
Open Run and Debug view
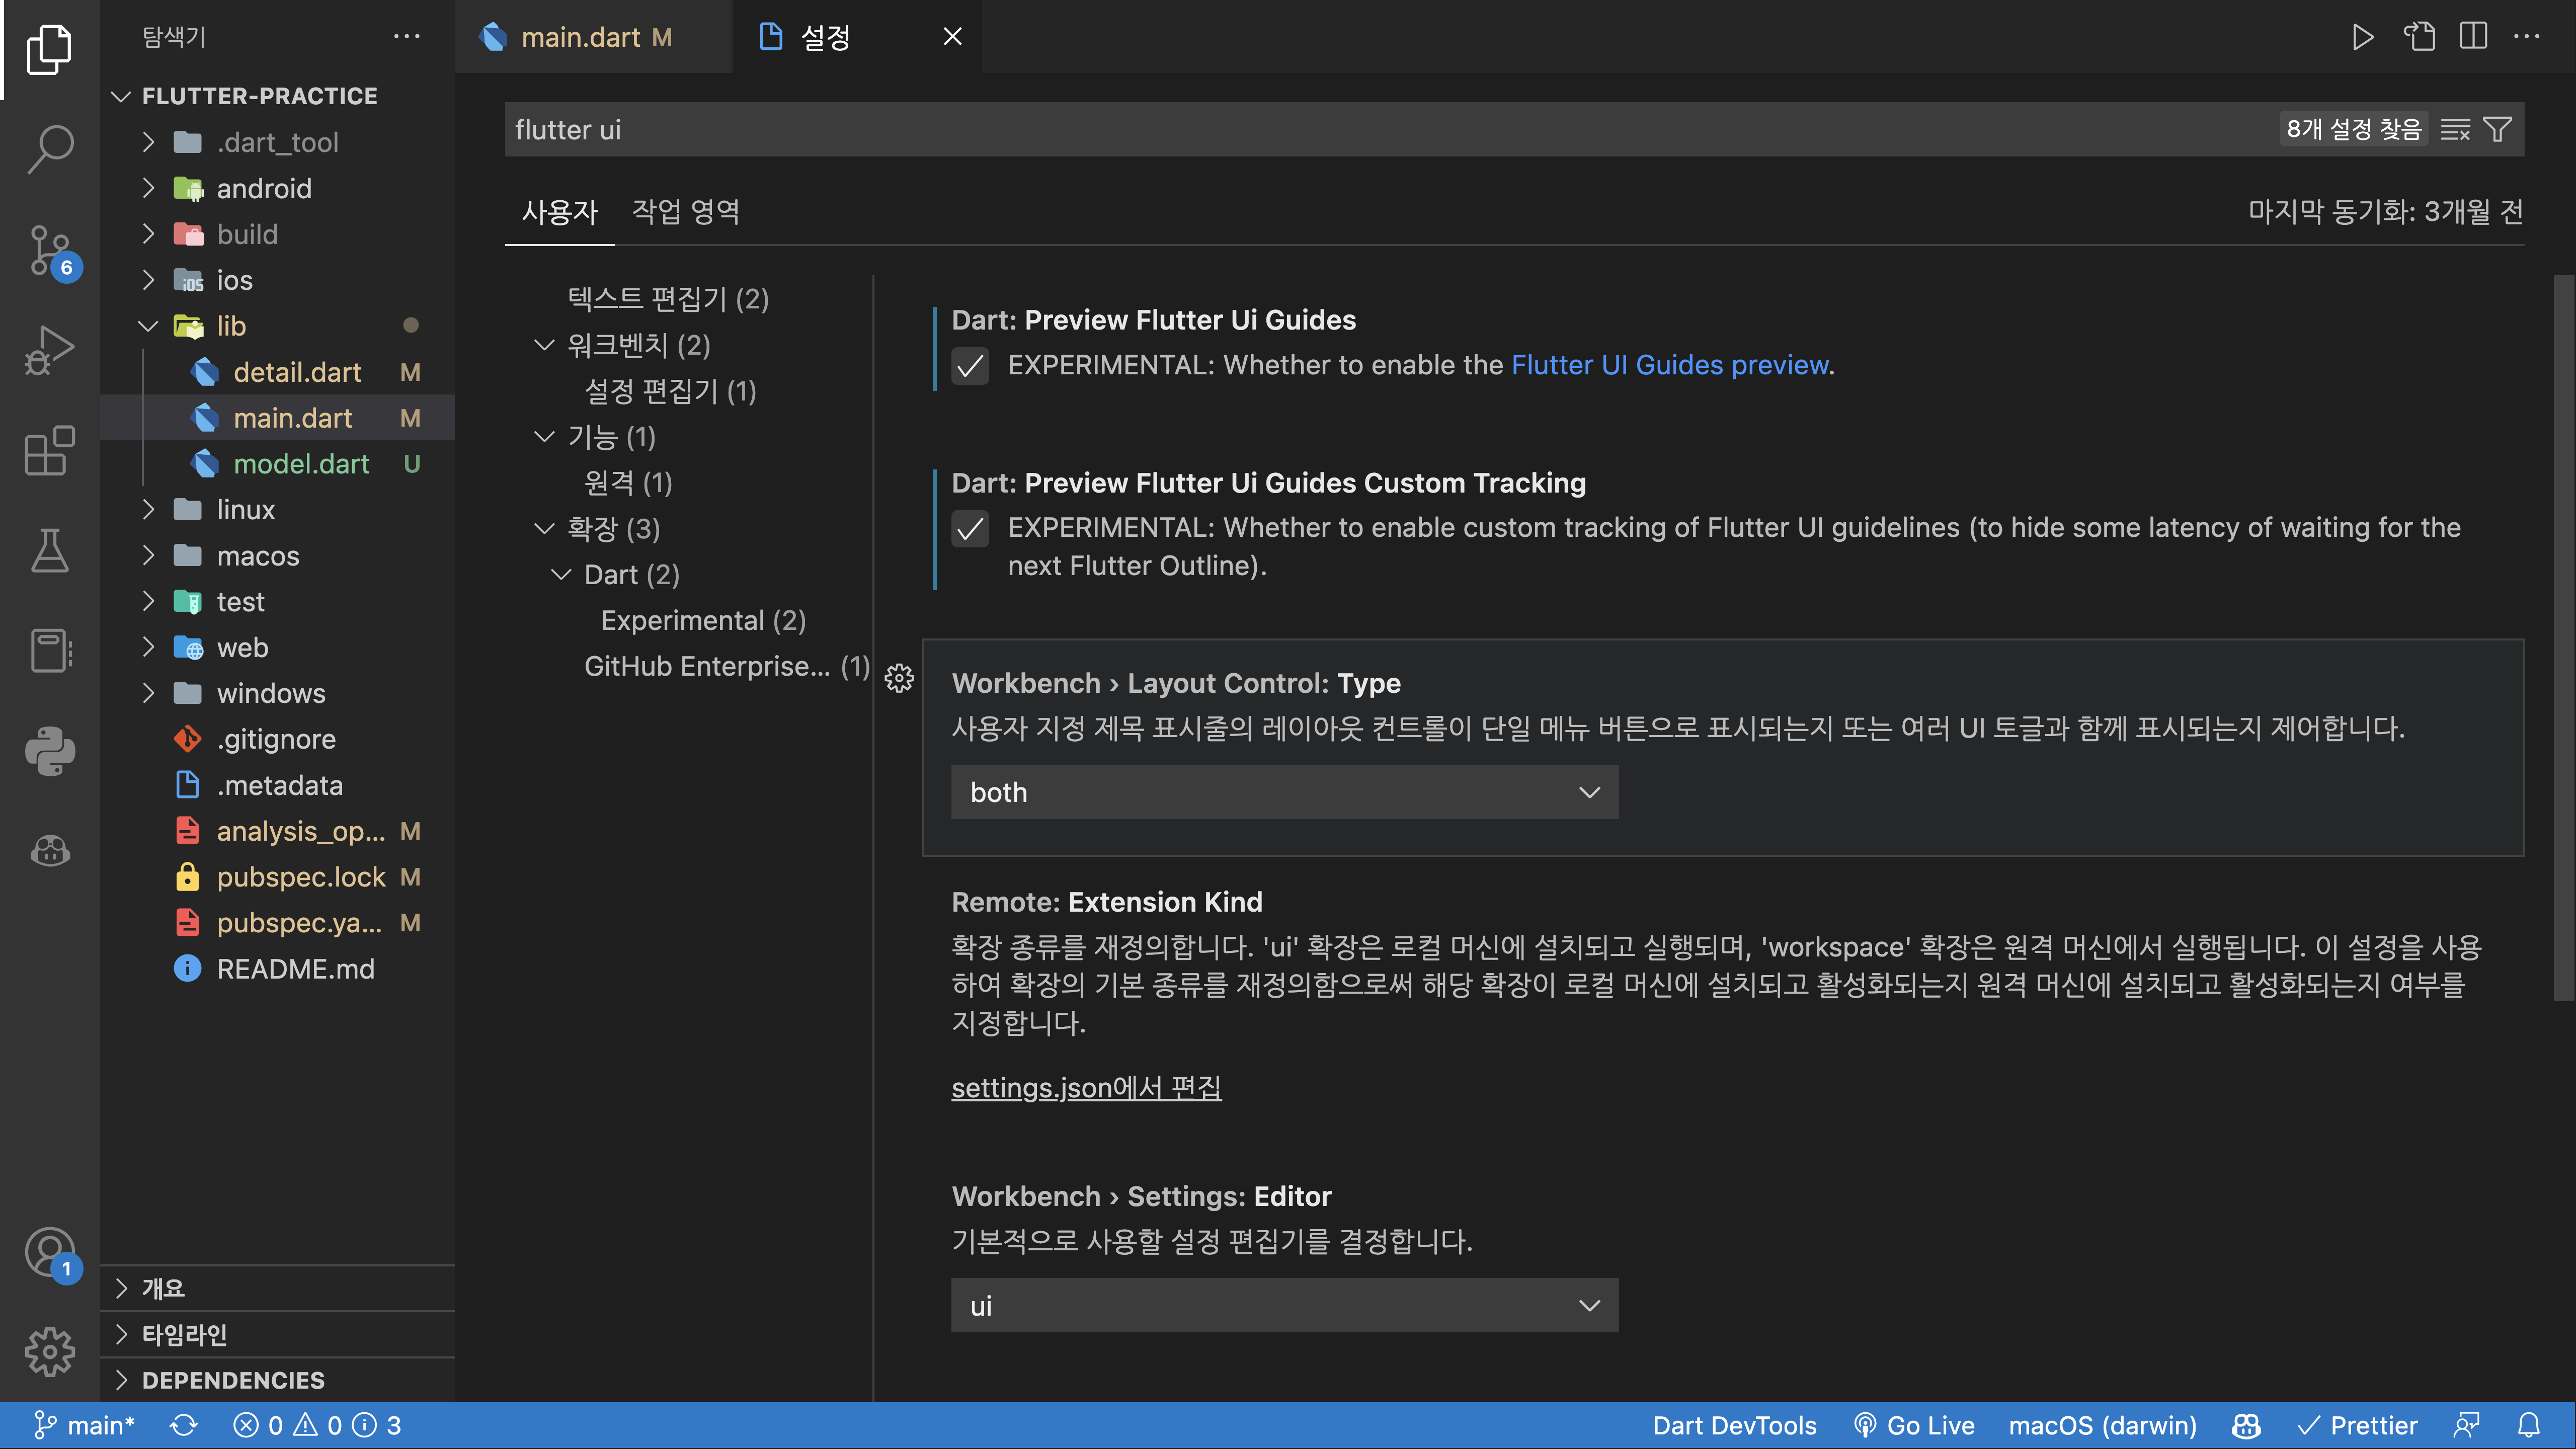click(50, 350)
